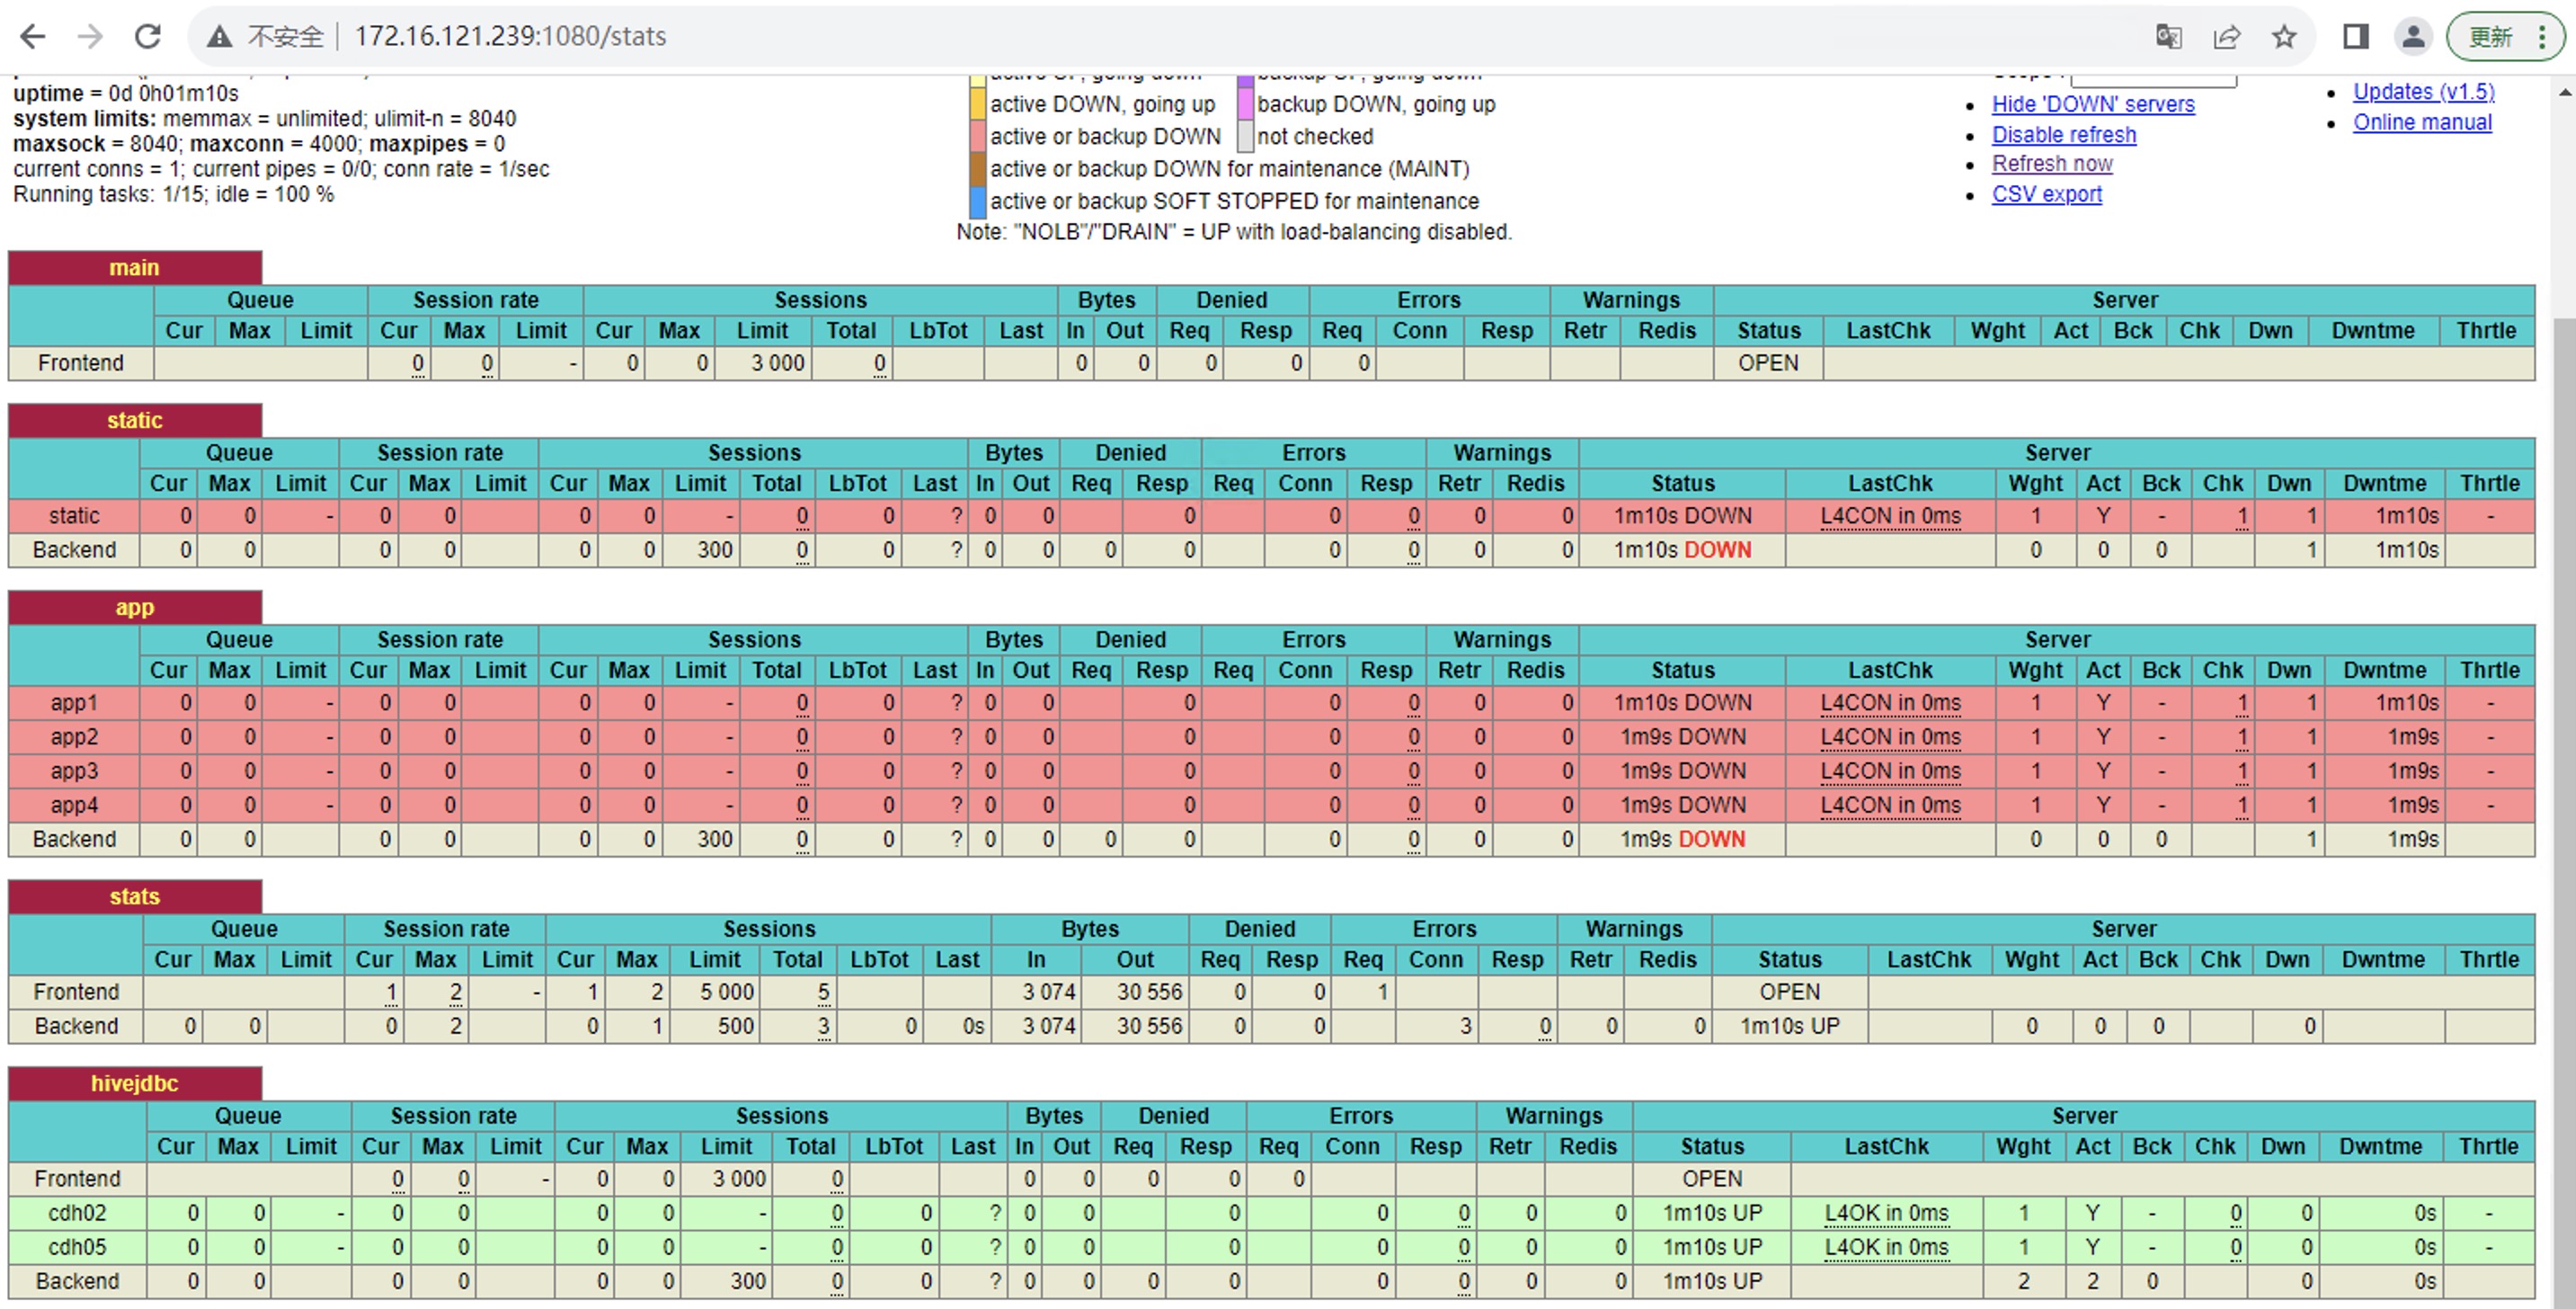
Task: Click the browser forward arrow
Action: tap(90, 37)
